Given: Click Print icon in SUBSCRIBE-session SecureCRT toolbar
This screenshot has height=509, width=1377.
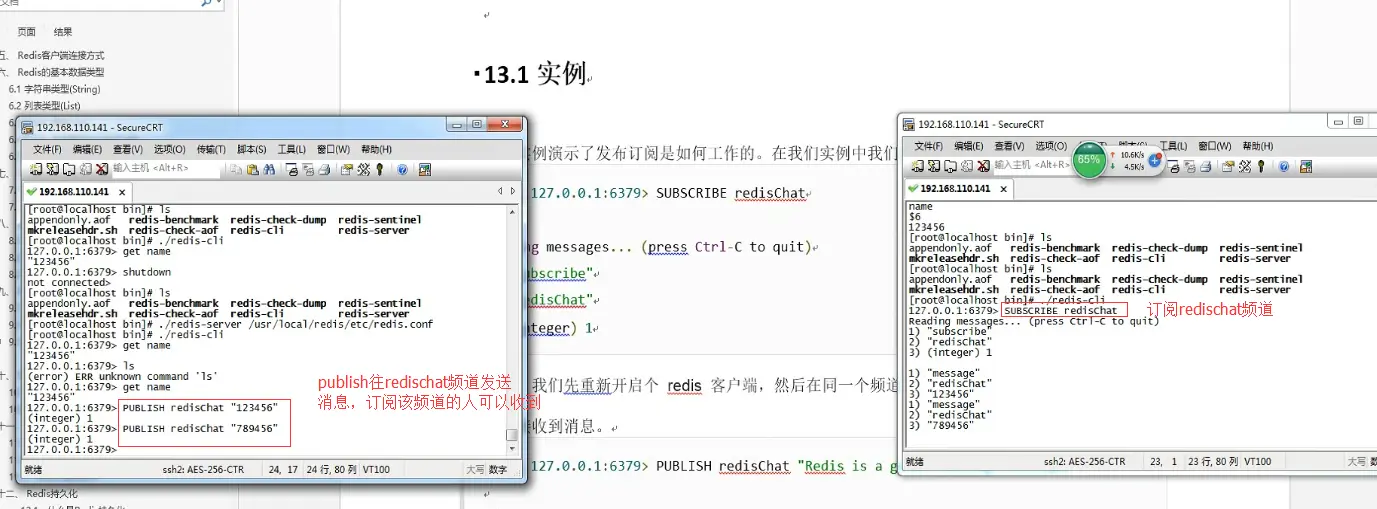Looking at the screenshot, I should (x=1205, y=167).
